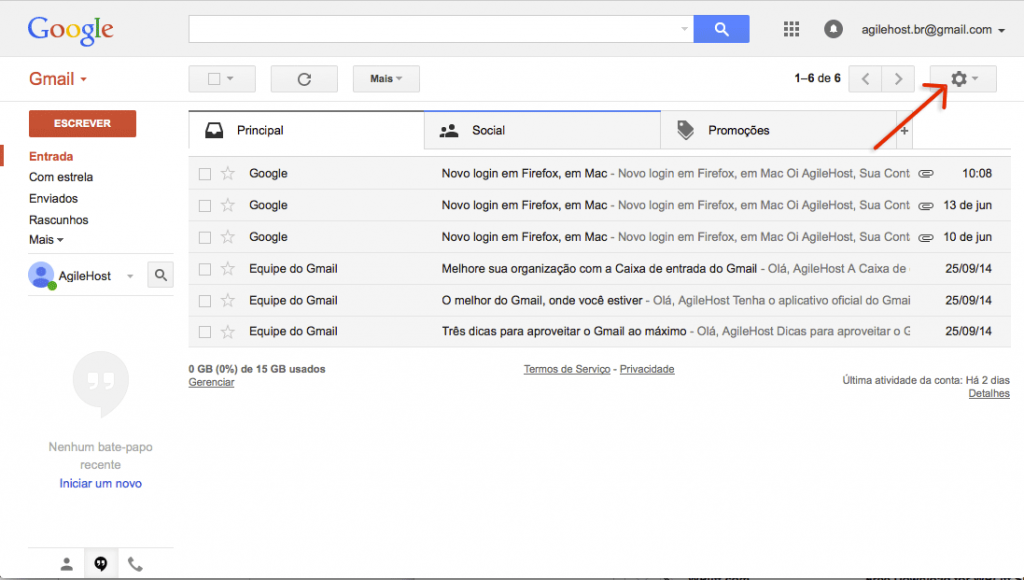Click the 10:08 email timestamp
This screenshot has width=1024, height=580.
click(x=977, y=174)
